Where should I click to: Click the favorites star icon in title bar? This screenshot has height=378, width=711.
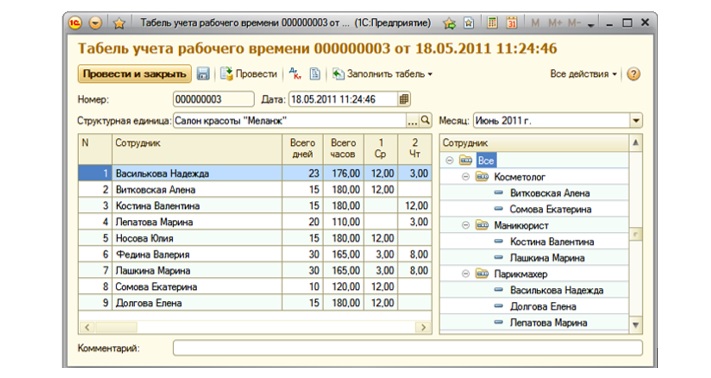[119, 23]
